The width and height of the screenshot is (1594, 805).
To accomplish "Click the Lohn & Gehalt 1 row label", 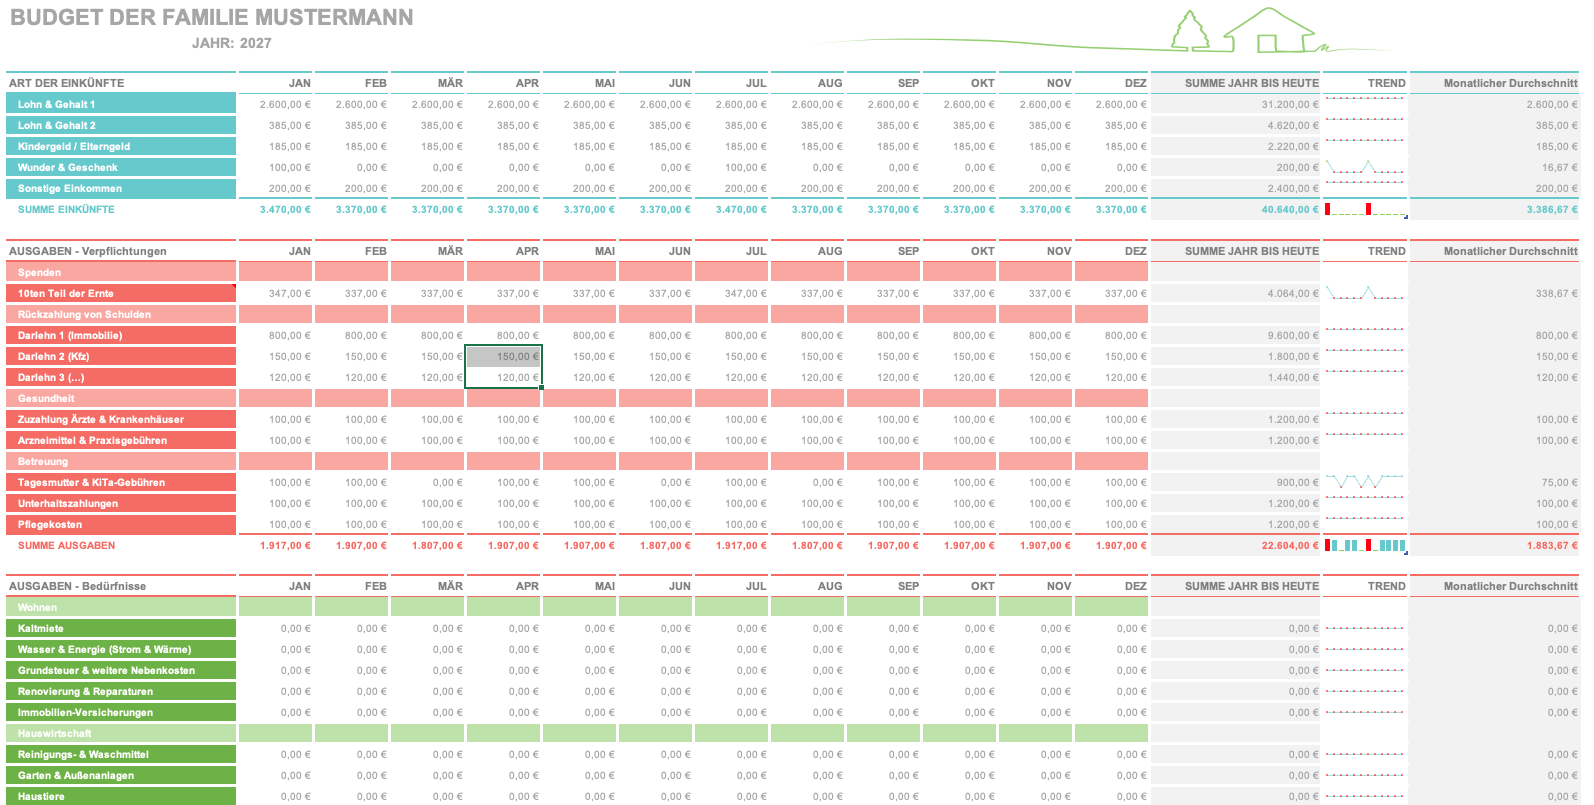I will (x=121, y=104).
